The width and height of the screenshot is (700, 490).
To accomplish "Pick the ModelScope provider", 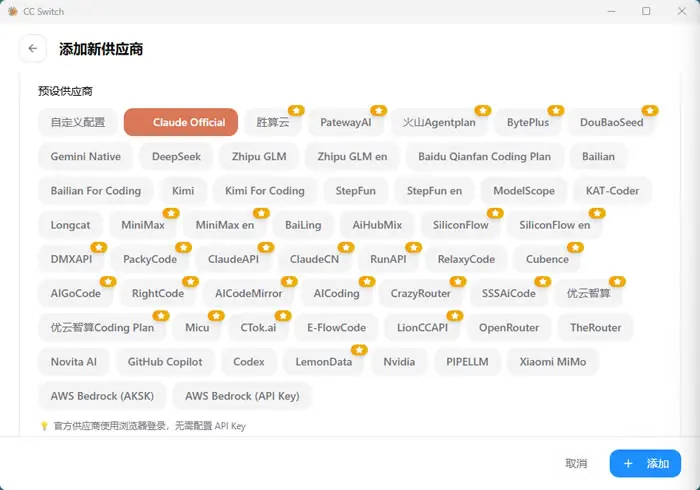I will tap(524, 191).
